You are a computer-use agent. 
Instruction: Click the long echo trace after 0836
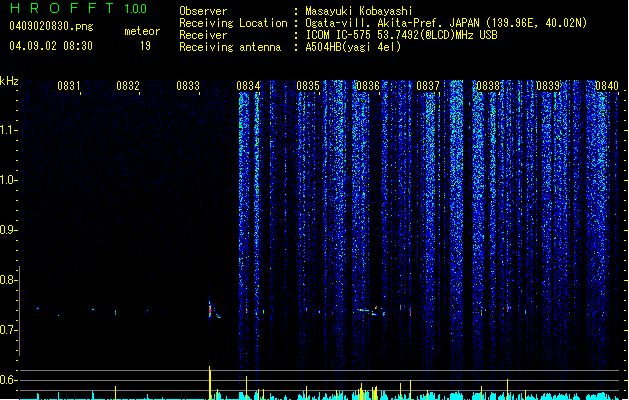pyautogui.click(x=371, y=311)
